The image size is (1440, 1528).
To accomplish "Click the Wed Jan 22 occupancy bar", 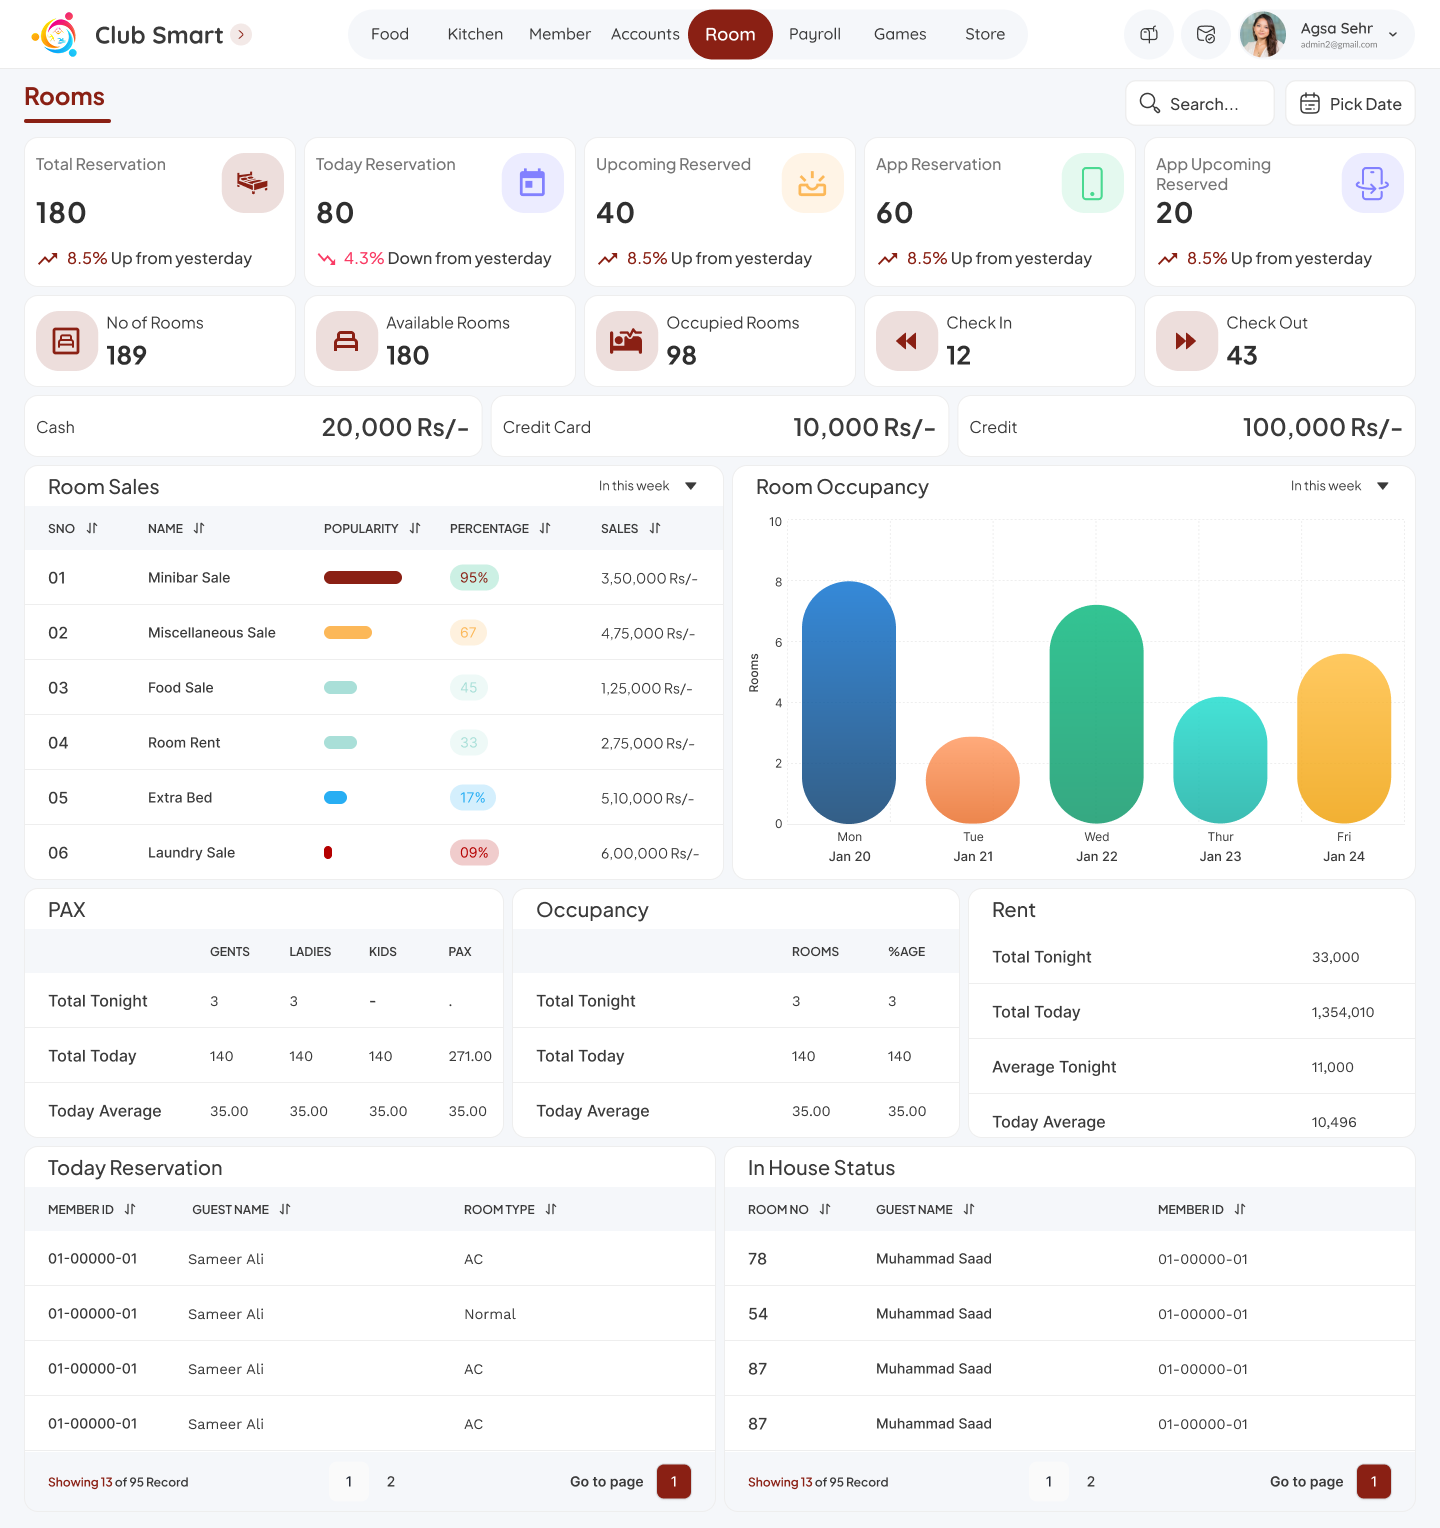I will [1096, 714].
